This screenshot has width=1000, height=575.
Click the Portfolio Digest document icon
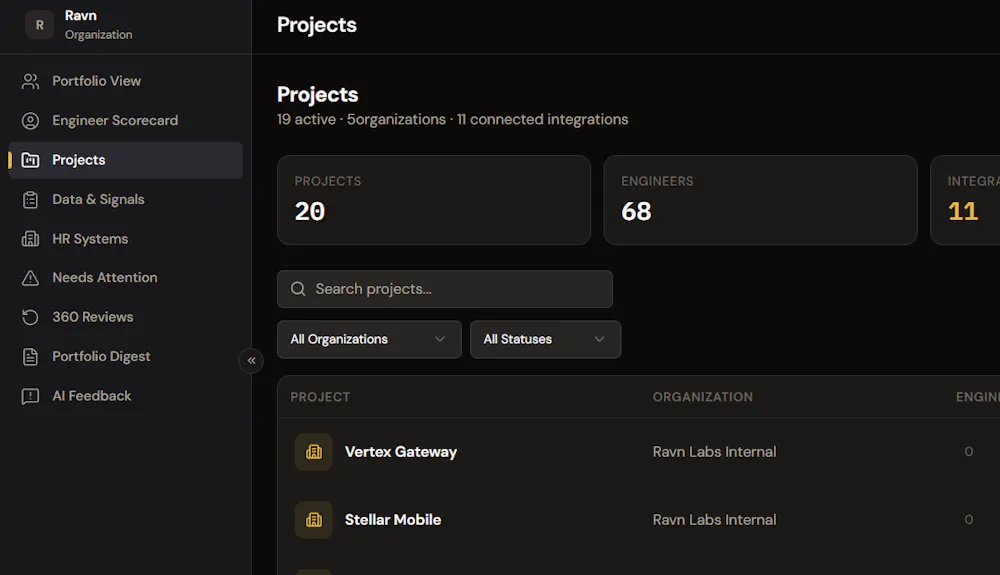pos(30,356)
